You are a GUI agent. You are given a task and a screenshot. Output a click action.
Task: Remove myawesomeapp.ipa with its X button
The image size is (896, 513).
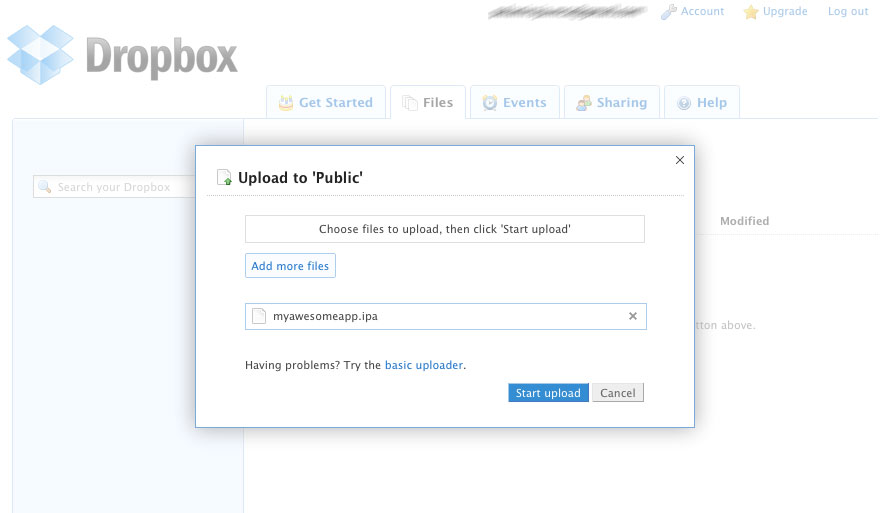[633, 316]
